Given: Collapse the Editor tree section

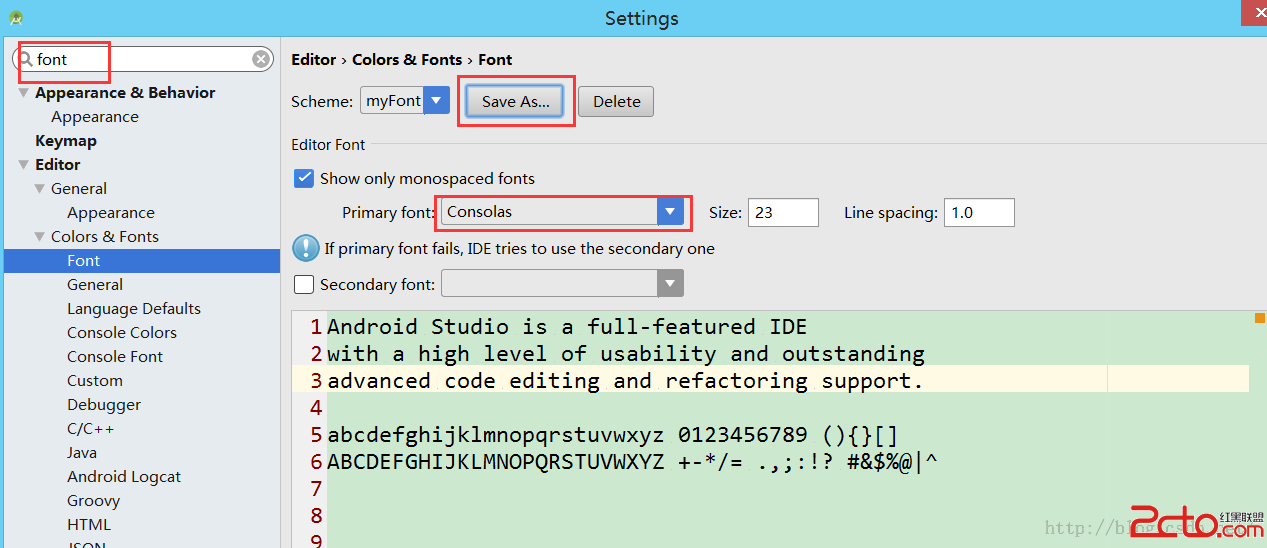Looking at the screenshot, I should click(x=23, y=165).
